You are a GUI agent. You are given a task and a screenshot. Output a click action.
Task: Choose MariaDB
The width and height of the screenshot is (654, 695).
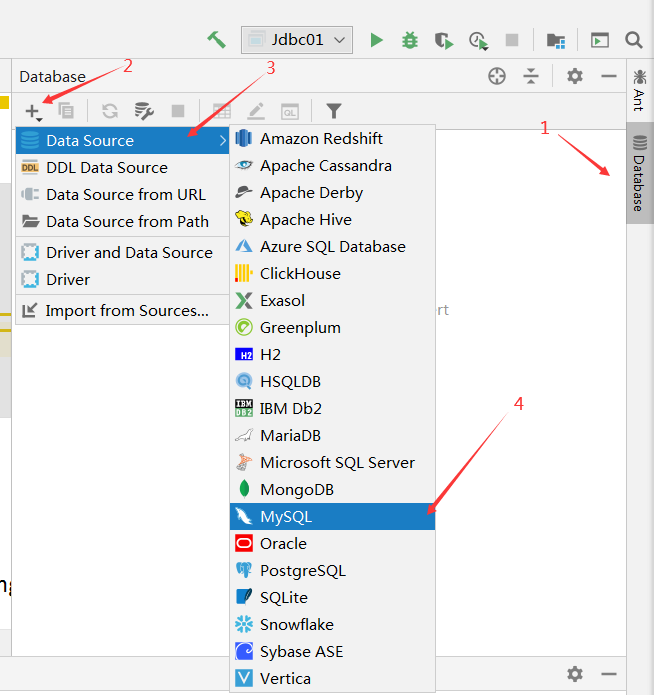pos(333,436)
